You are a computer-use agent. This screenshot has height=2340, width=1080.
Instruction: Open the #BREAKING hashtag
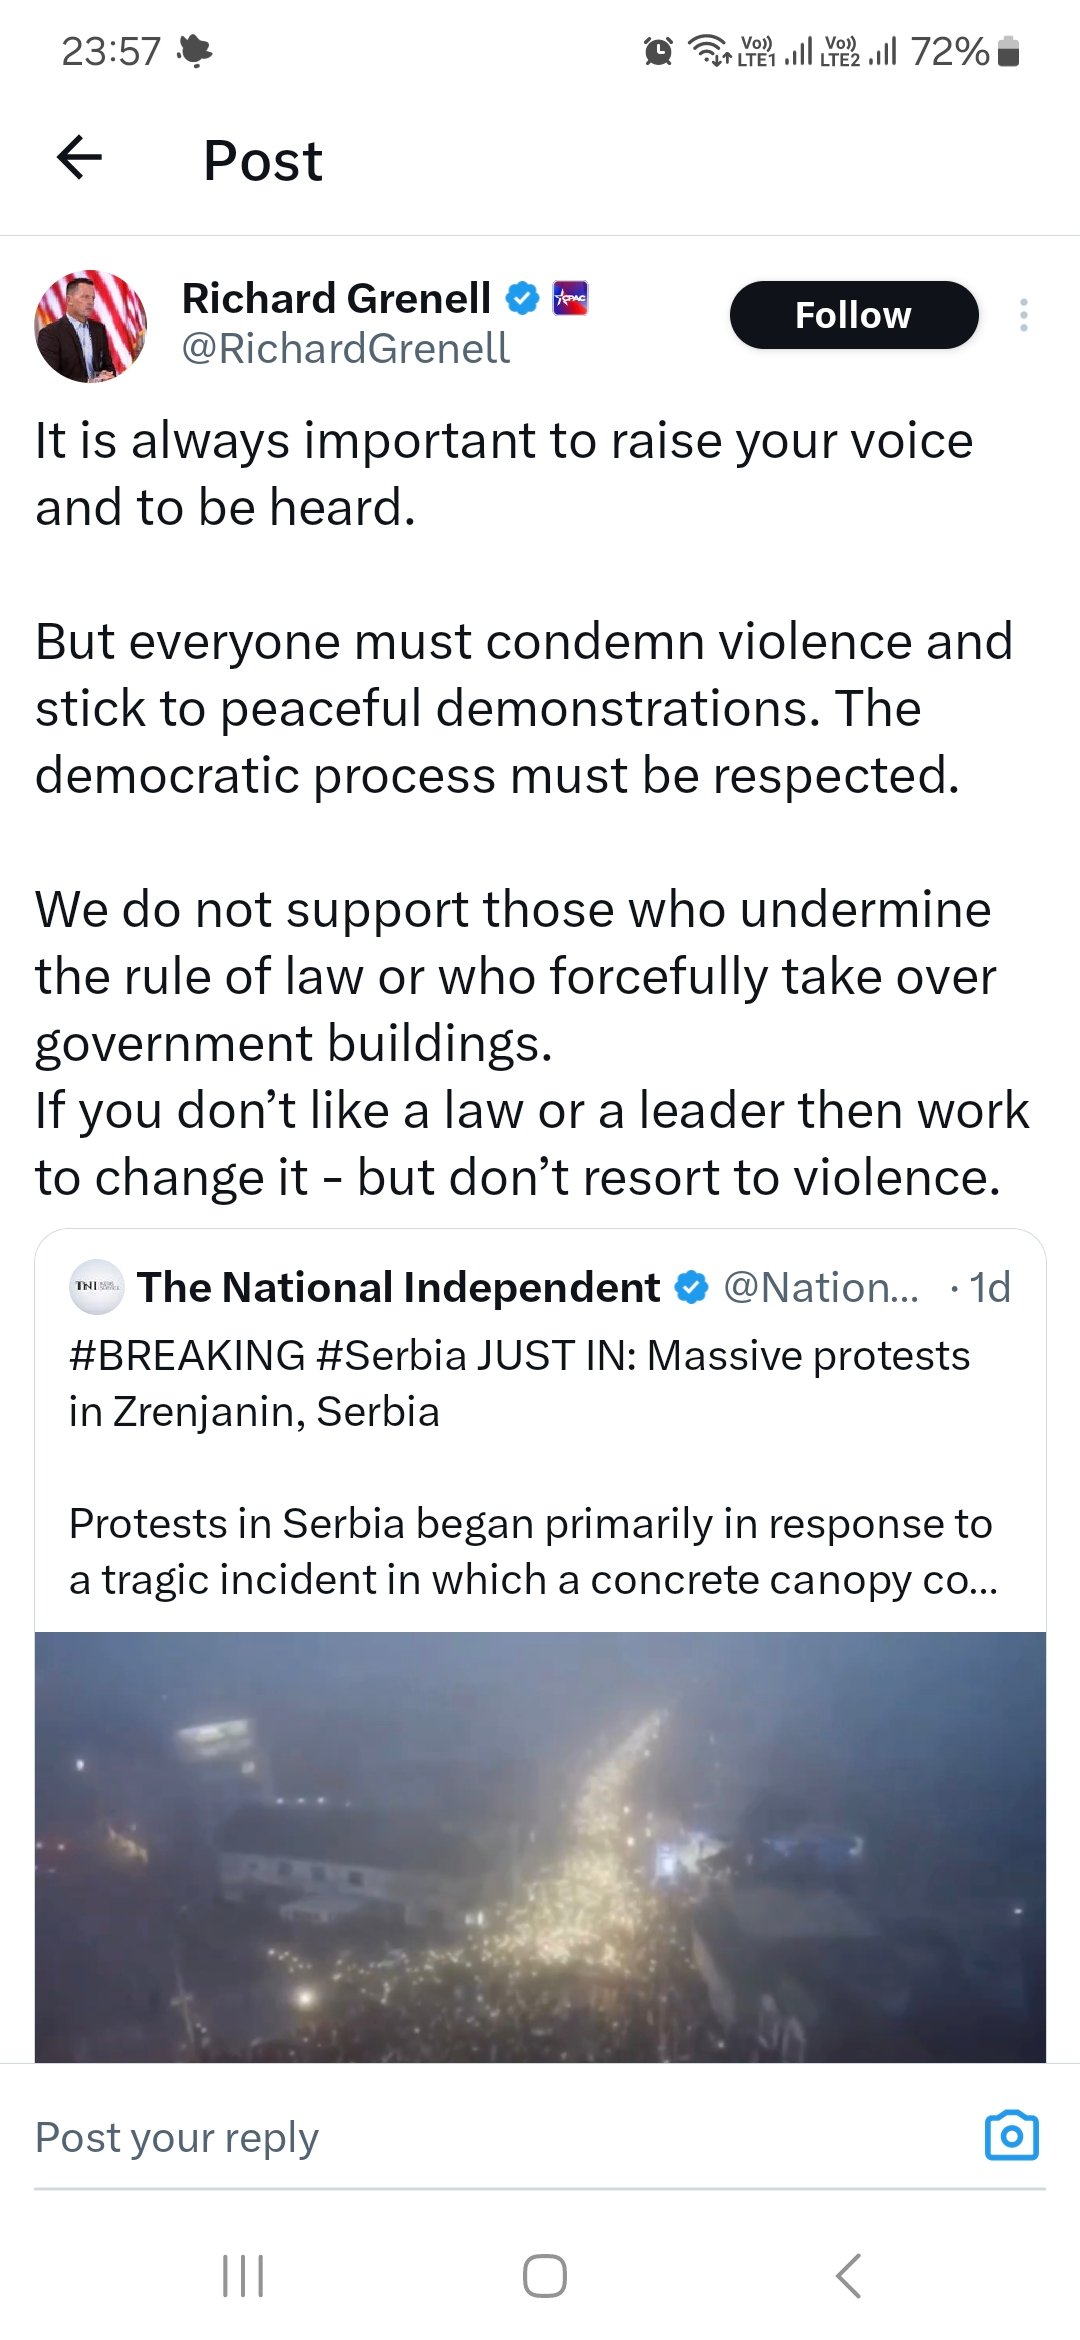[x=187, y=1356]
